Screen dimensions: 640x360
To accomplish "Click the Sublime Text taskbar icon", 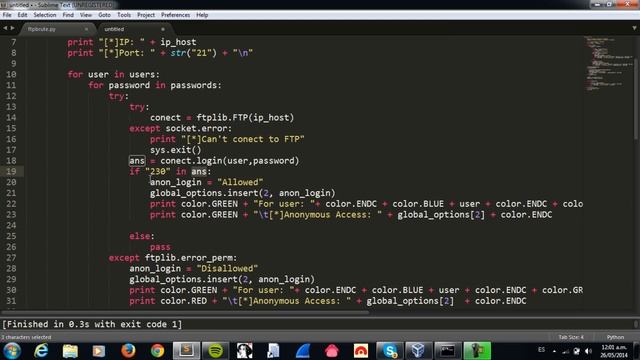I will point(186,351).
